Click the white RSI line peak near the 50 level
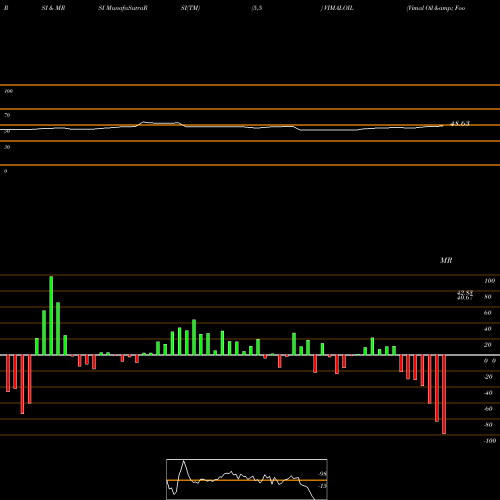Screen dimensions: 500x500 pyautogui.click(x=144, y=122)
